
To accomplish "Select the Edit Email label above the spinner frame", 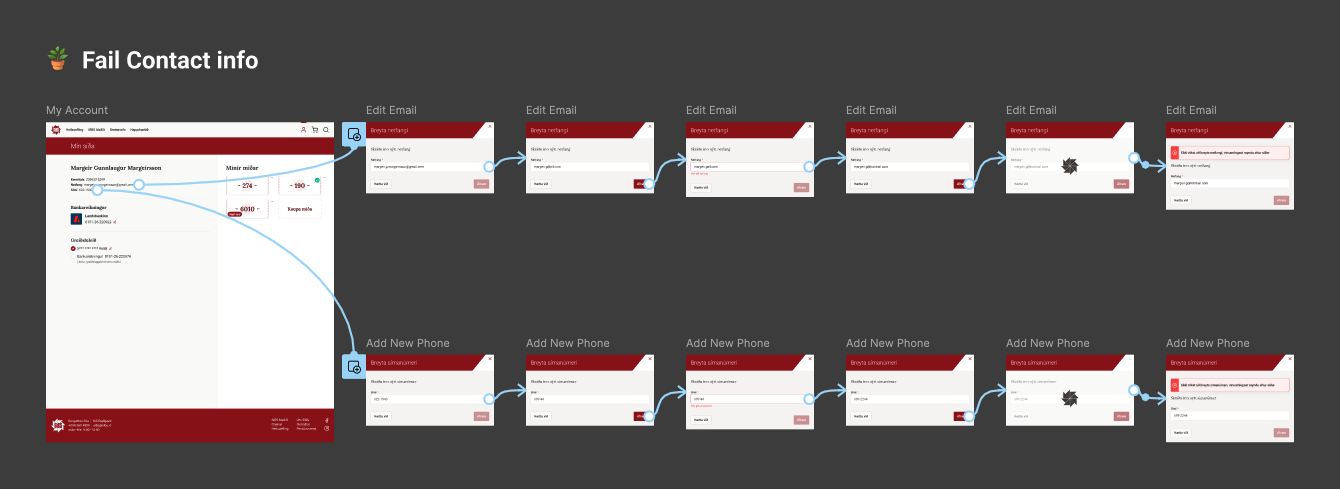I will [1031, 110].
